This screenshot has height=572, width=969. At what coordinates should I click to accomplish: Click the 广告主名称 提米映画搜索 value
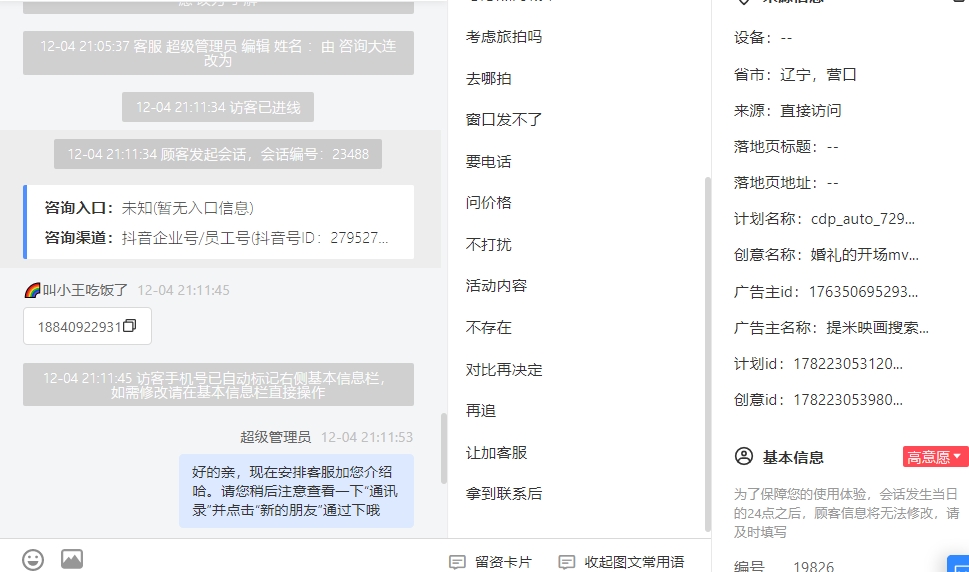(878, 327)
